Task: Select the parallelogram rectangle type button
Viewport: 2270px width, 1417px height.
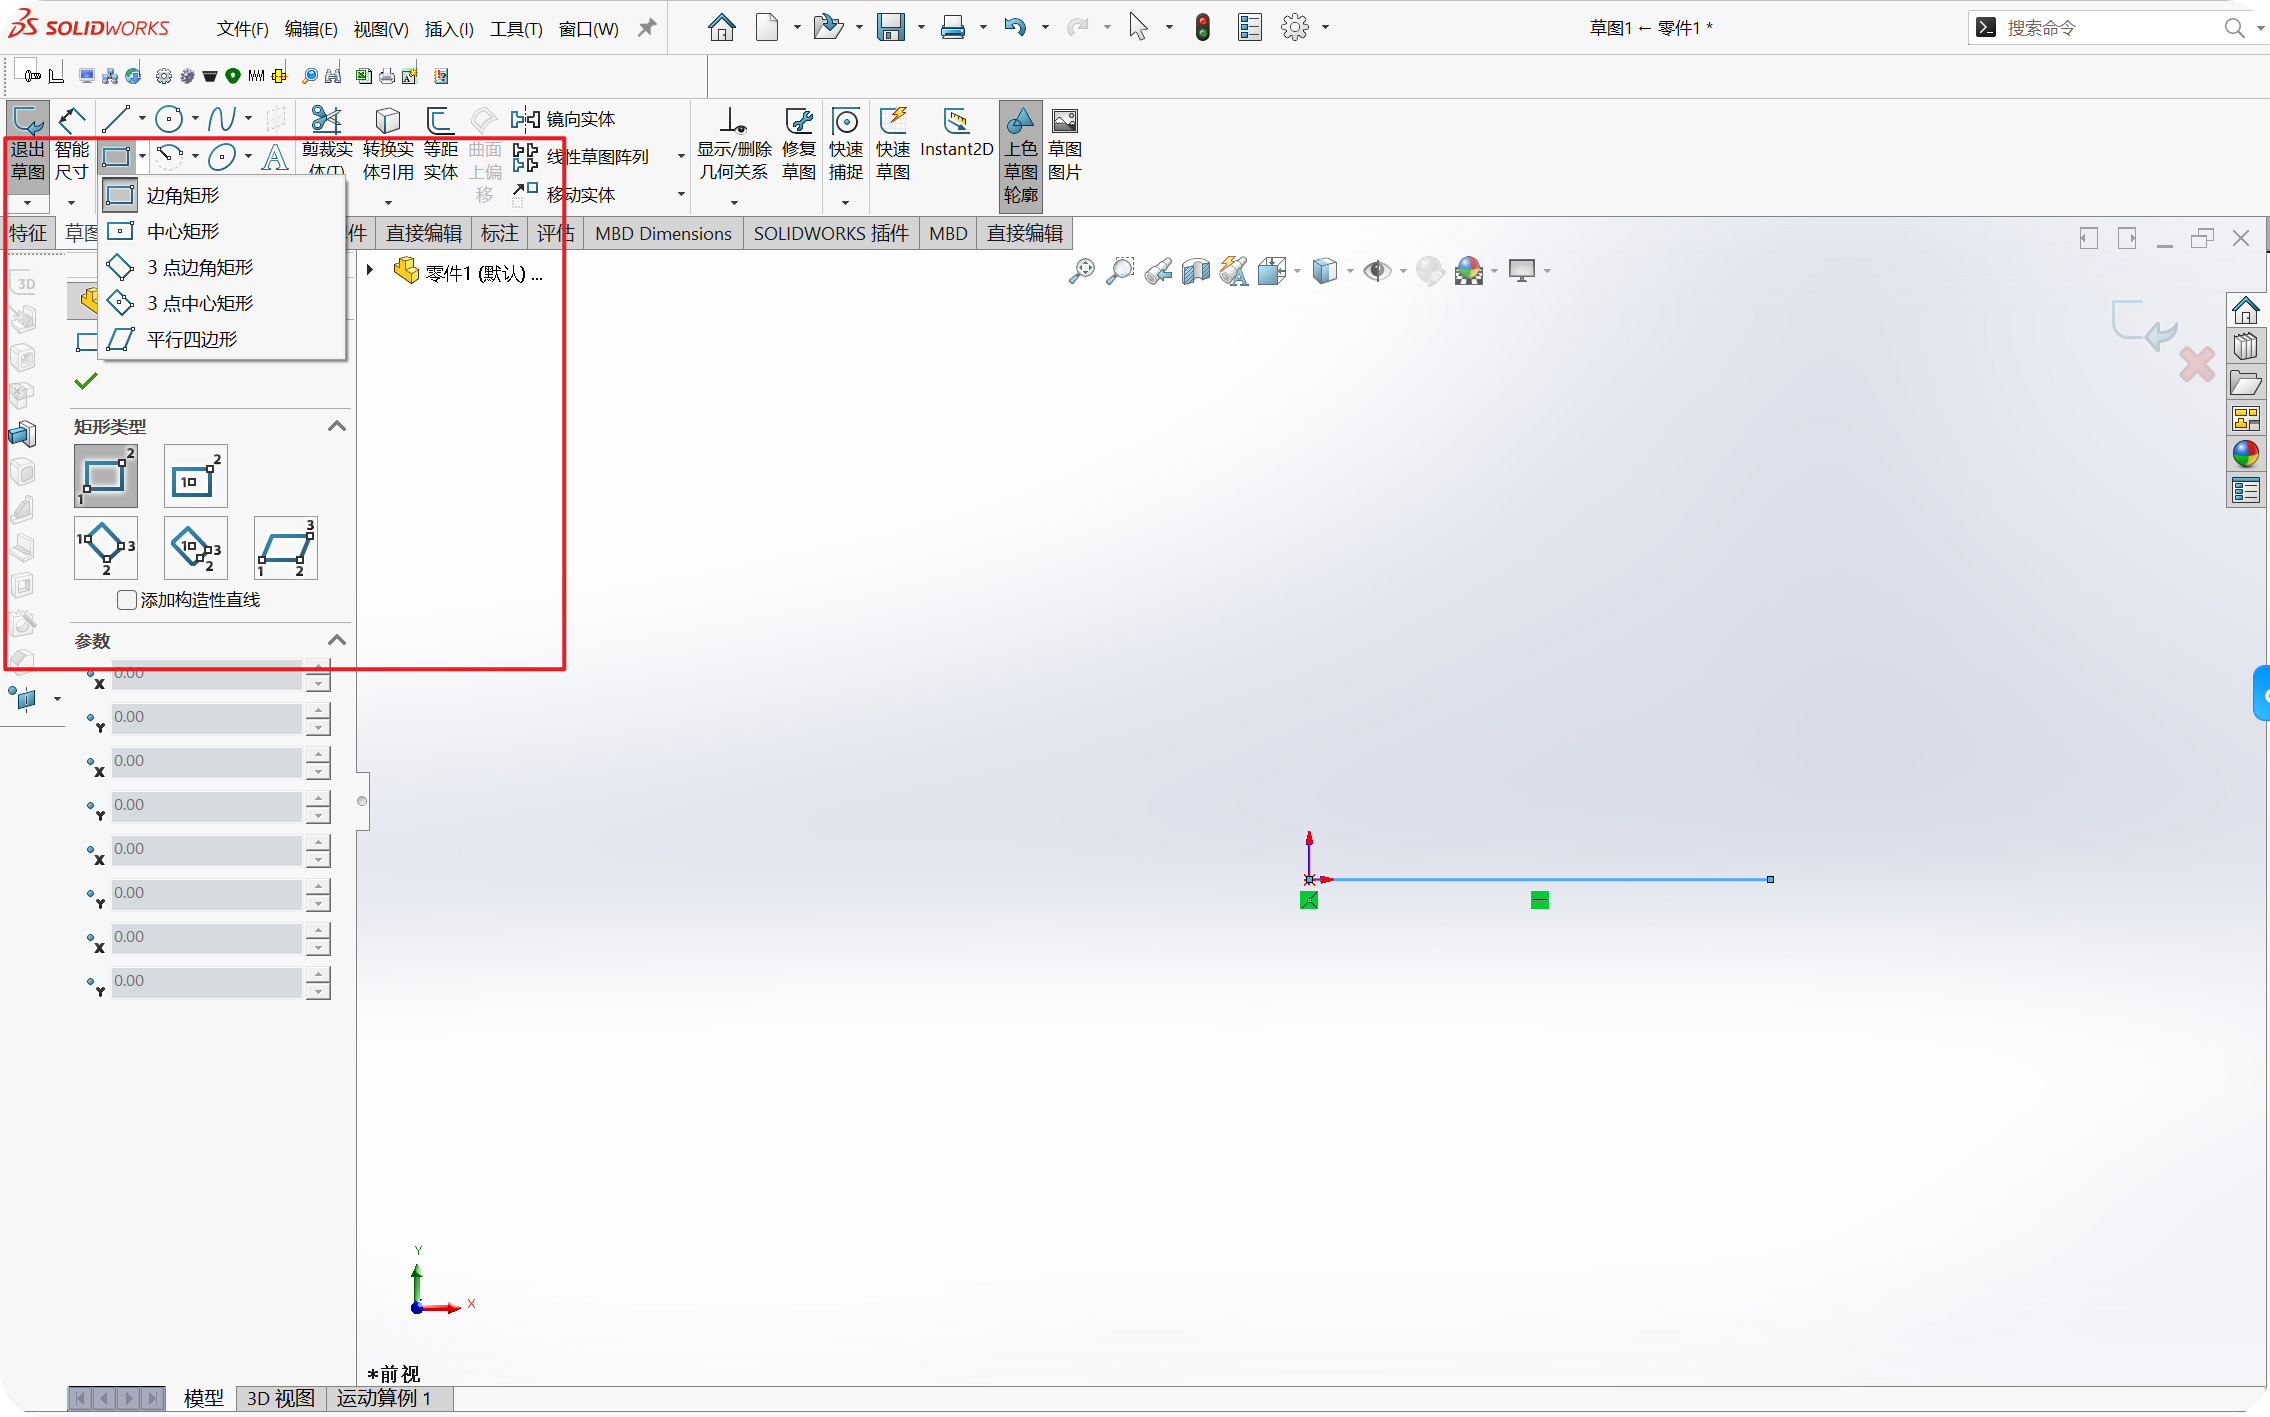Action: coord(286,548)
